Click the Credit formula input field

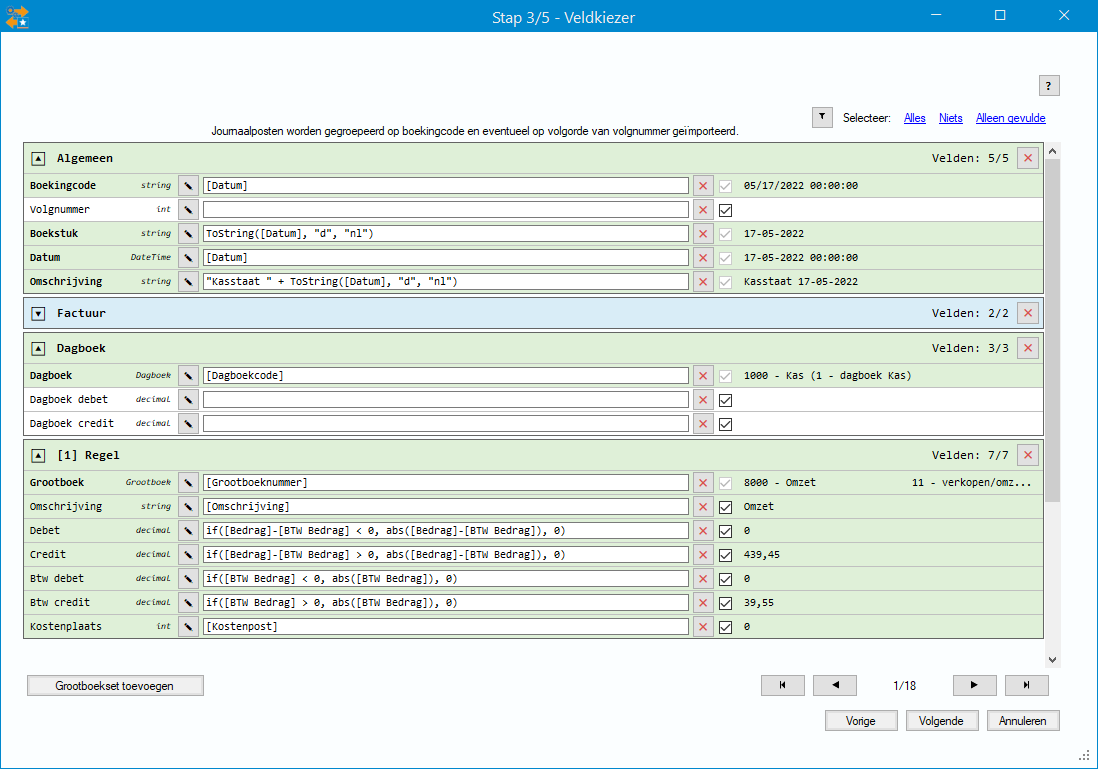(x=446, y=555)
